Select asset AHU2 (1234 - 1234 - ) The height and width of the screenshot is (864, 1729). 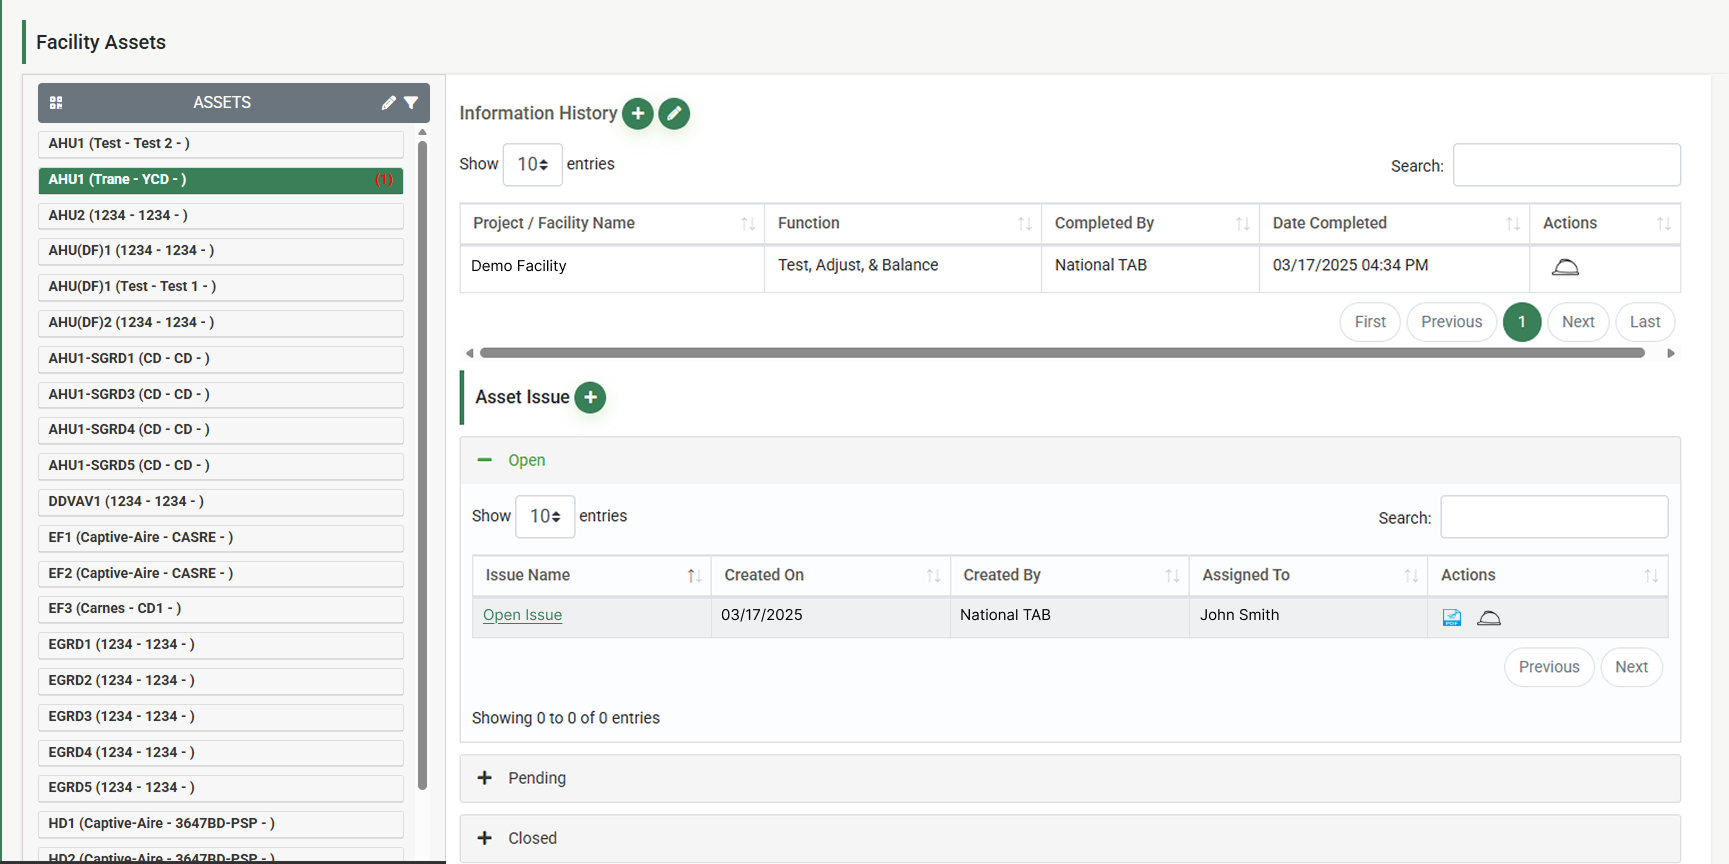coord(221,216)
